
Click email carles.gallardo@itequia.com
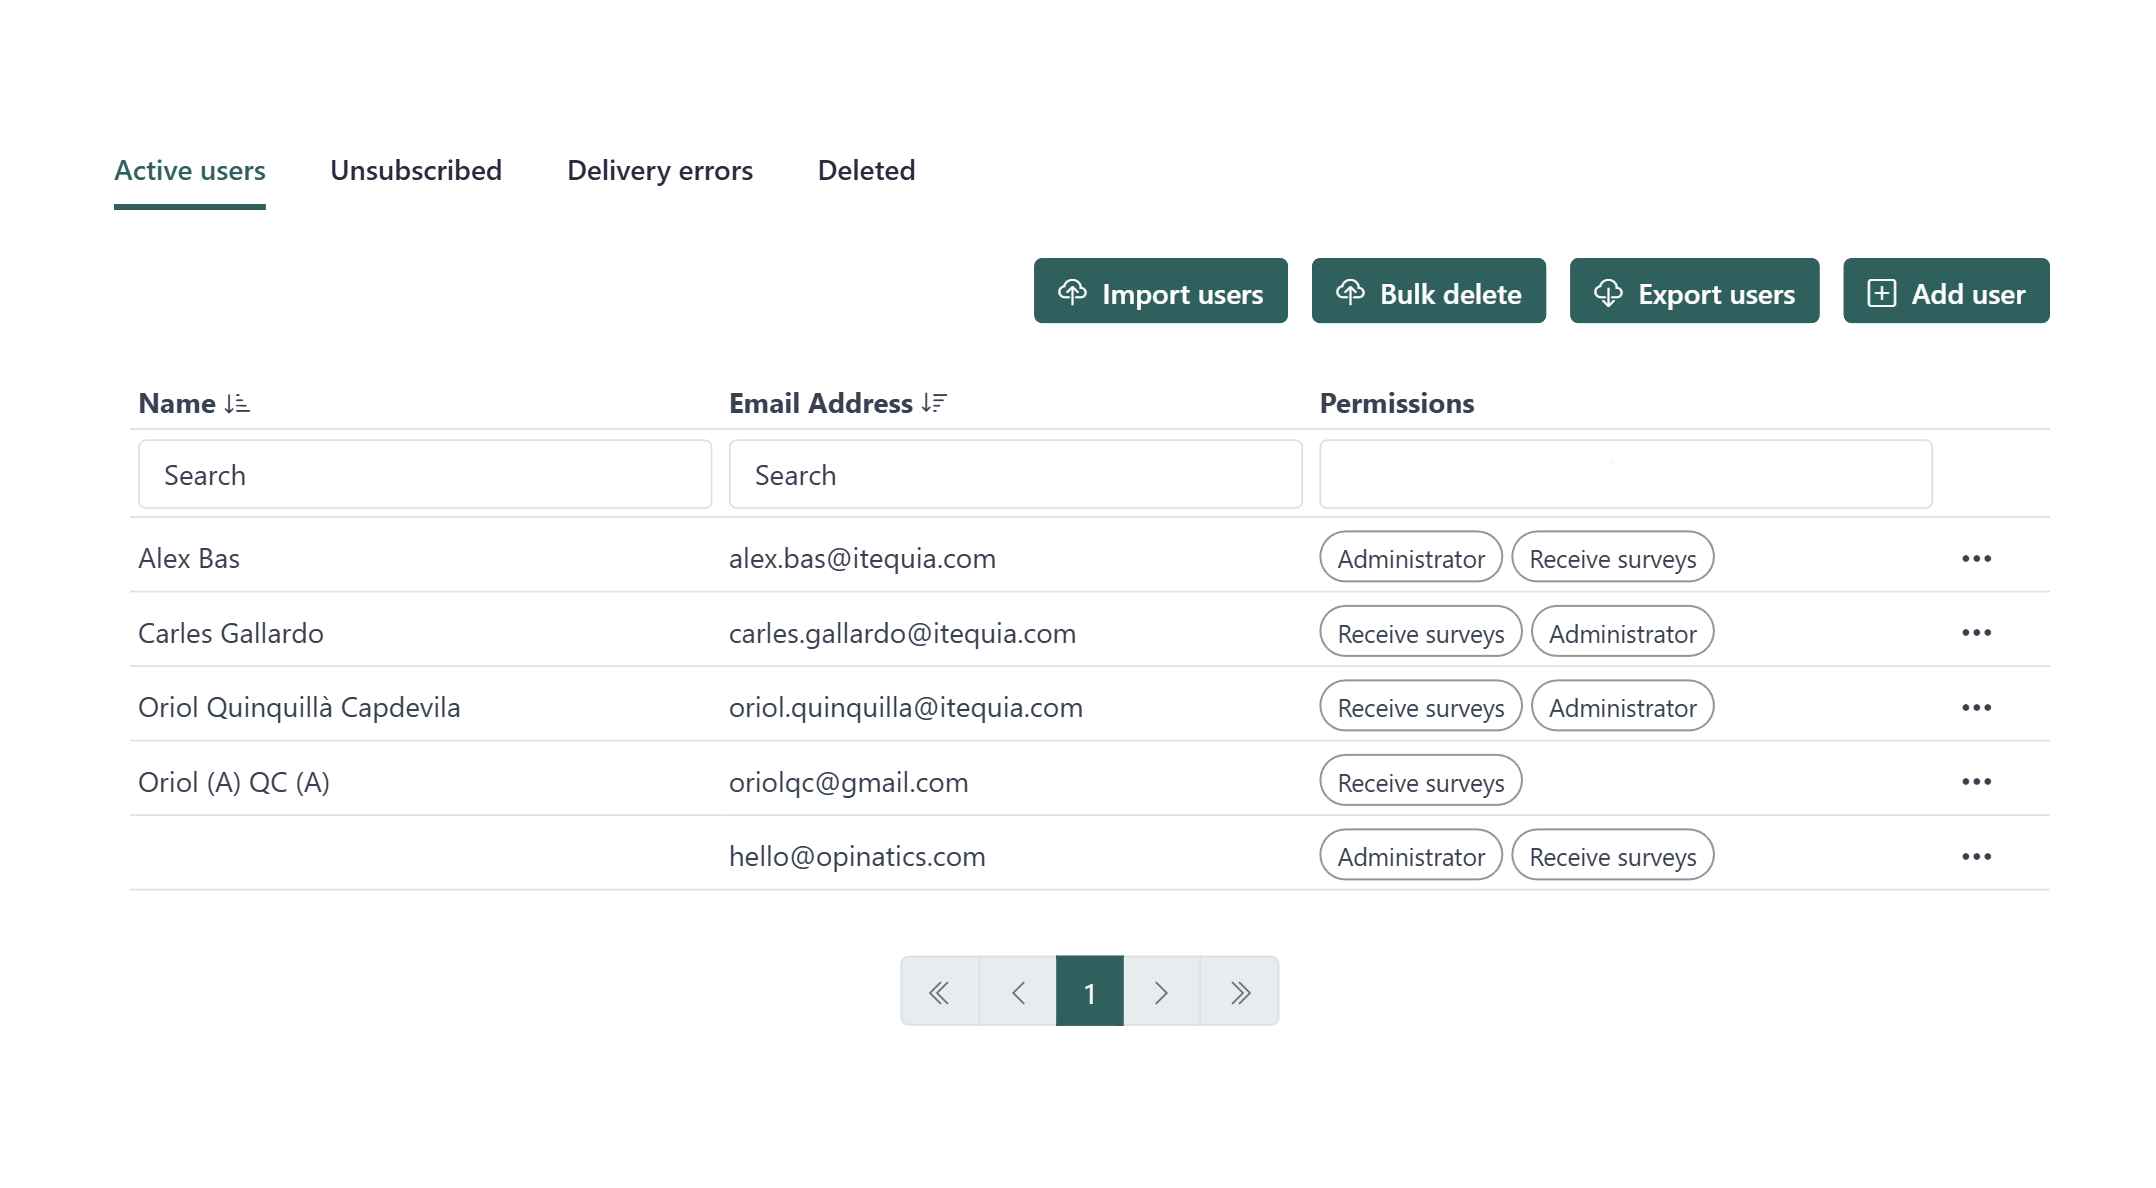click(902, 633)
